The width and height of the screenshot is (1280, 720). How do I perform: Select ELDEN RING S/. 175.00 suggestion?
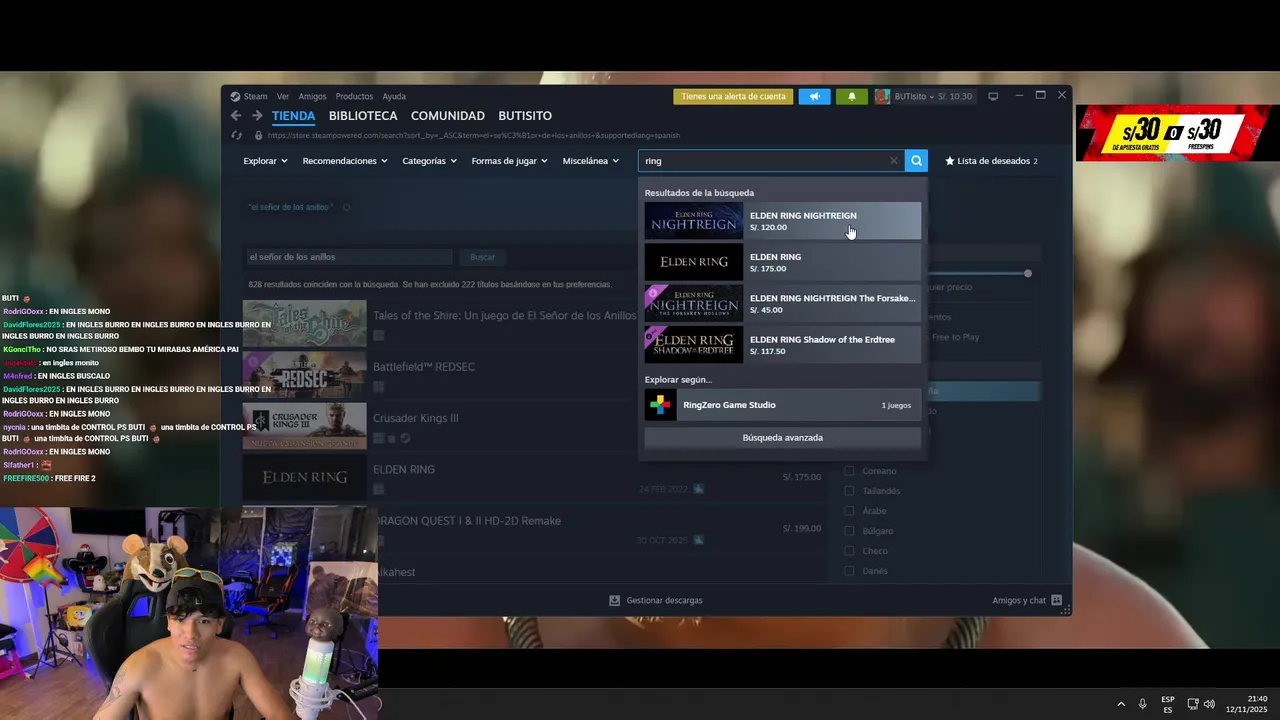[x=782, y=263]
